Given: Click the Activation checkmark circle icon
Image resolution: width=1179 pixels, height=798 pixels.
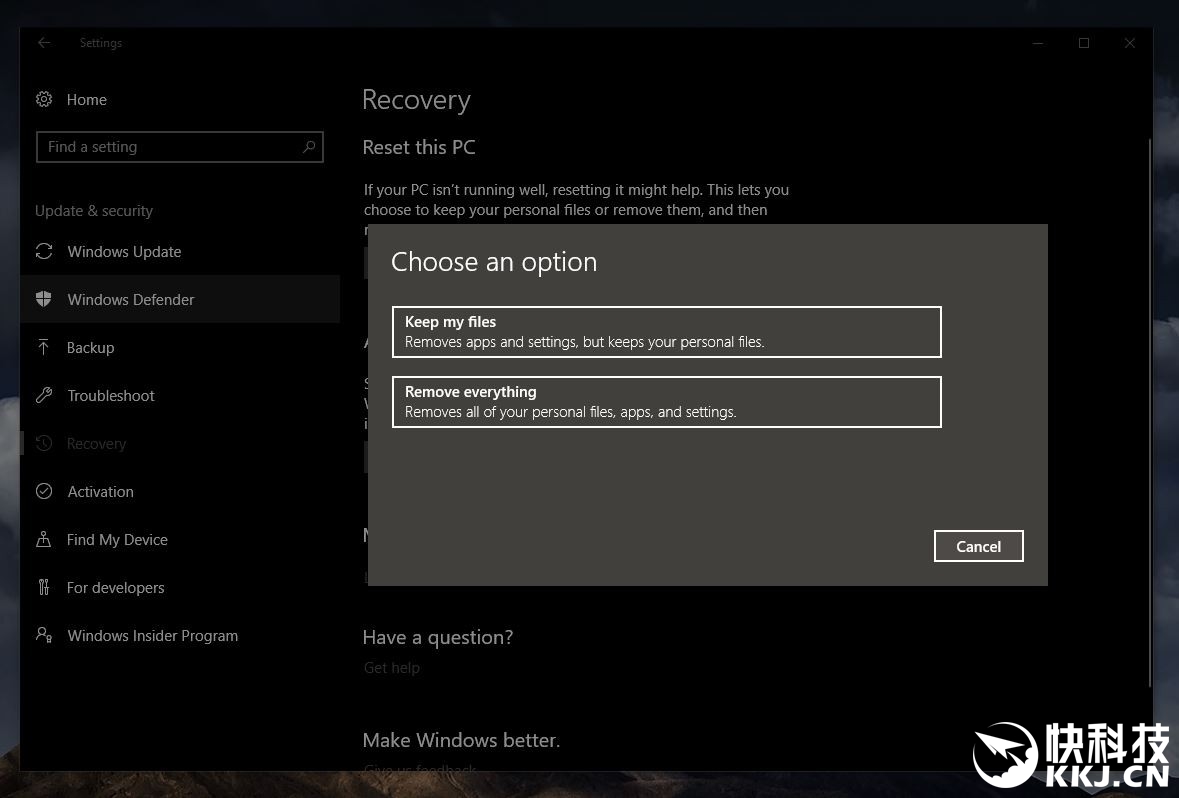Looking at the screenshot, I should [x=44, y=491].
